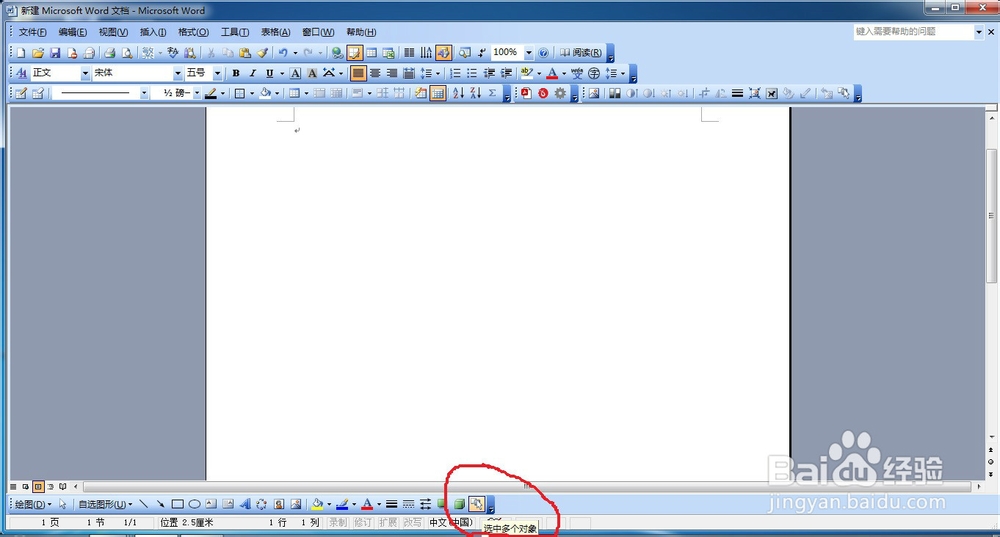Click the Columns icon
Viewport: 1000px width, 537px height.
pyautogui.click(x=409, y=53)
